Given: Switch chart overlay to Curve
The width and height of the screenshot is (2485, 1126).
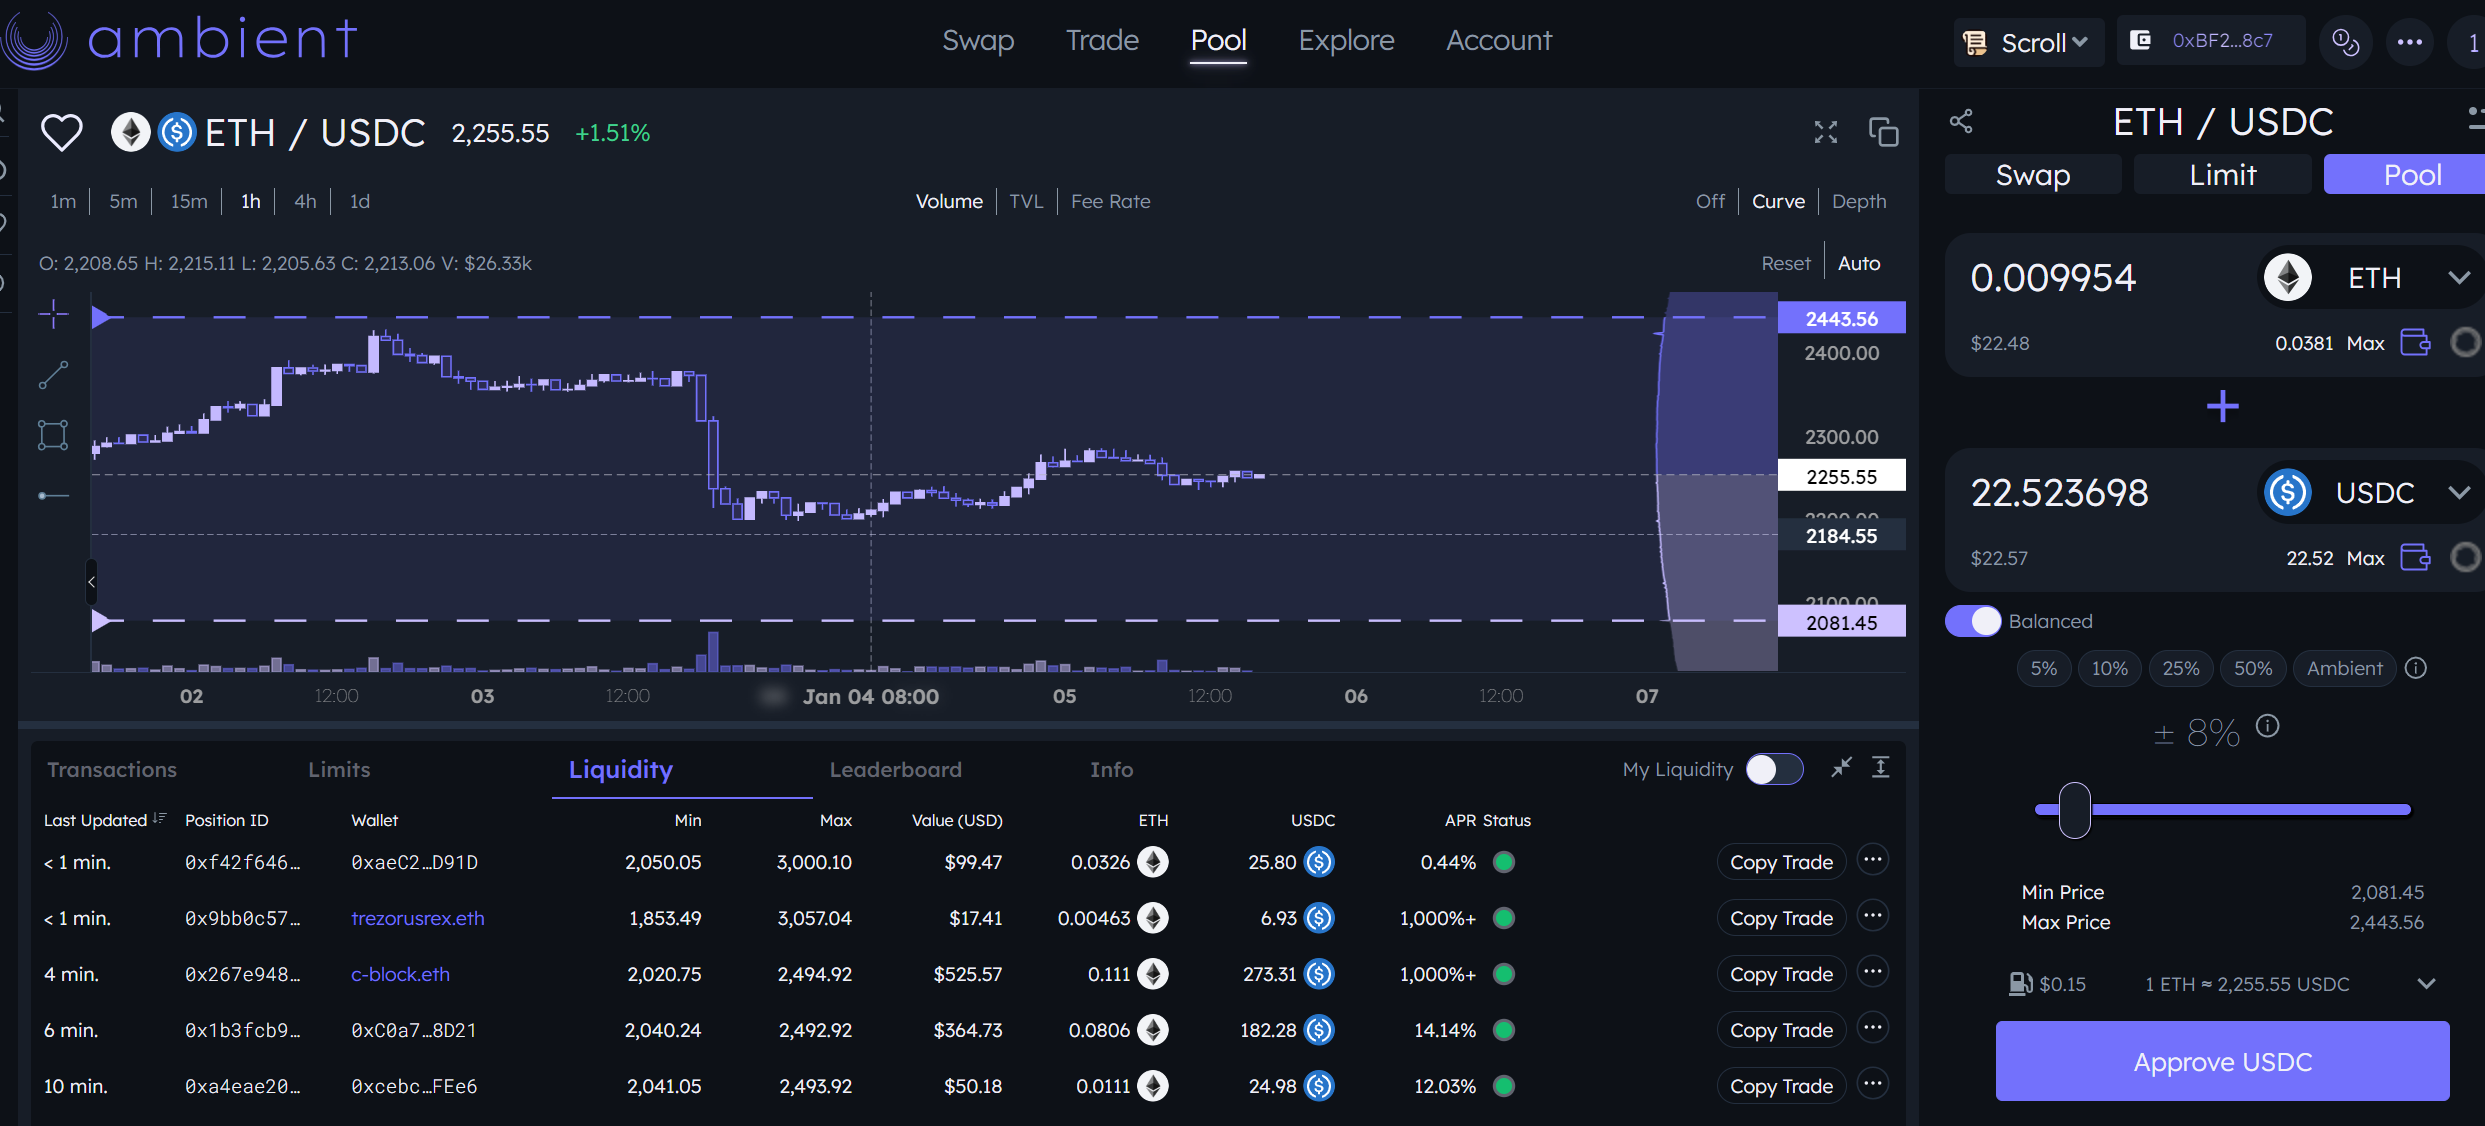Looking at the screenshot, I should [1778, 201].
